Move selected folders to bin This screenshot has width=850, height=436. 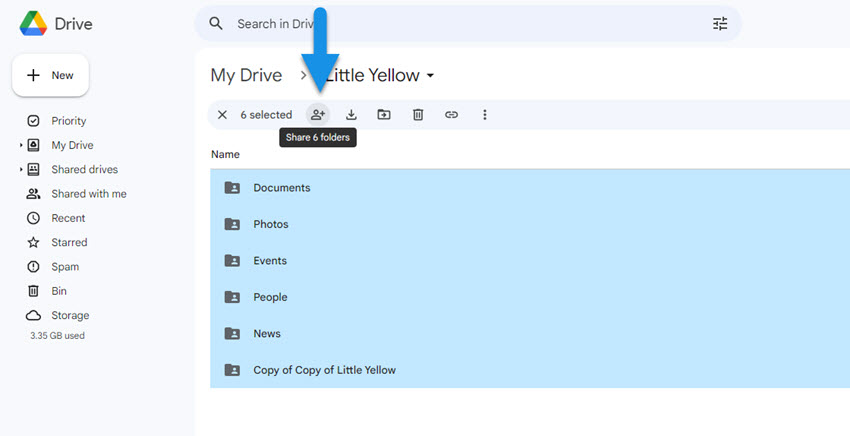click(418, 115)
